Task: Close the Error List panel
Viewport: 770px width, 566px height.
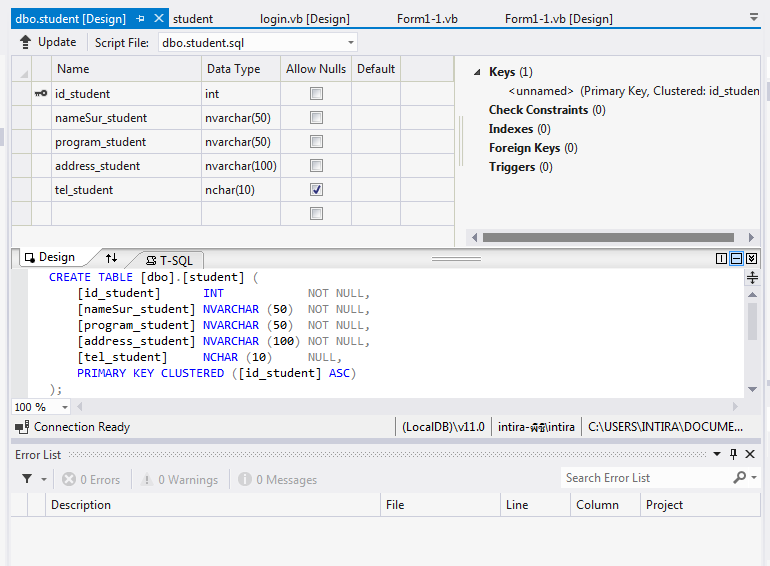Action: click(750, 454)
